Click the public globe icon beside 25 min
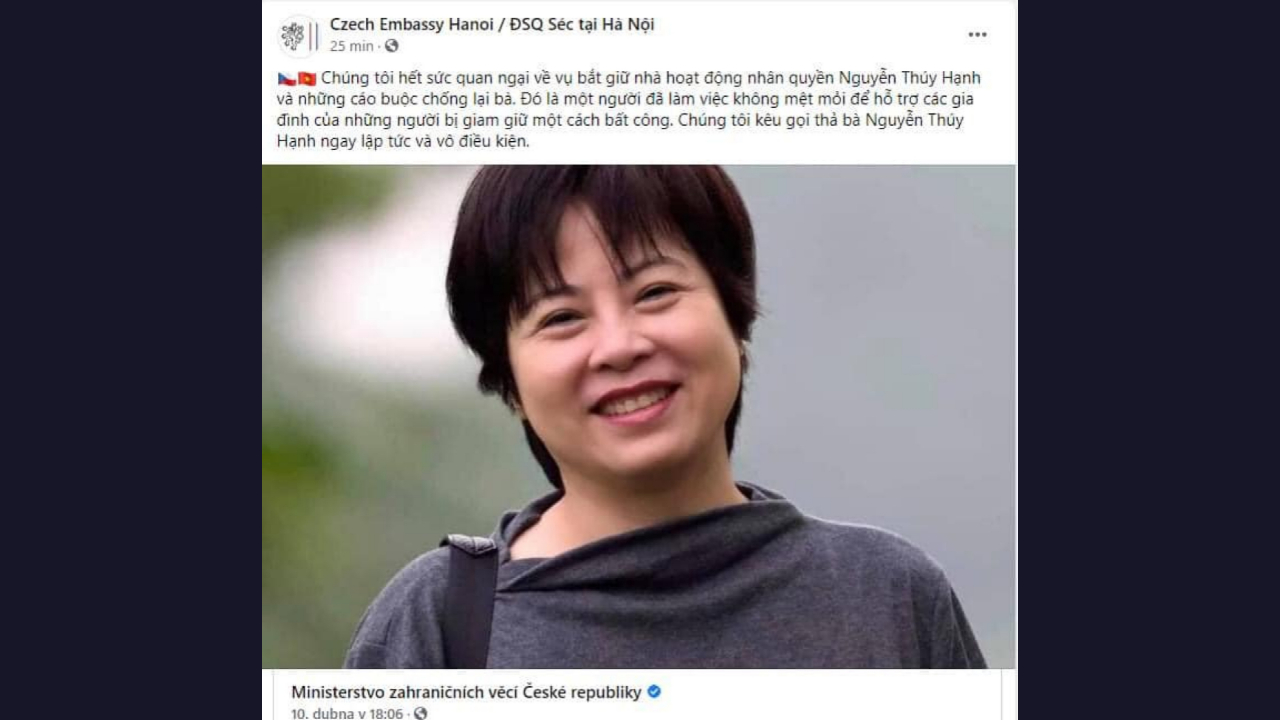 pyautogui.click(x=392, y=46)
